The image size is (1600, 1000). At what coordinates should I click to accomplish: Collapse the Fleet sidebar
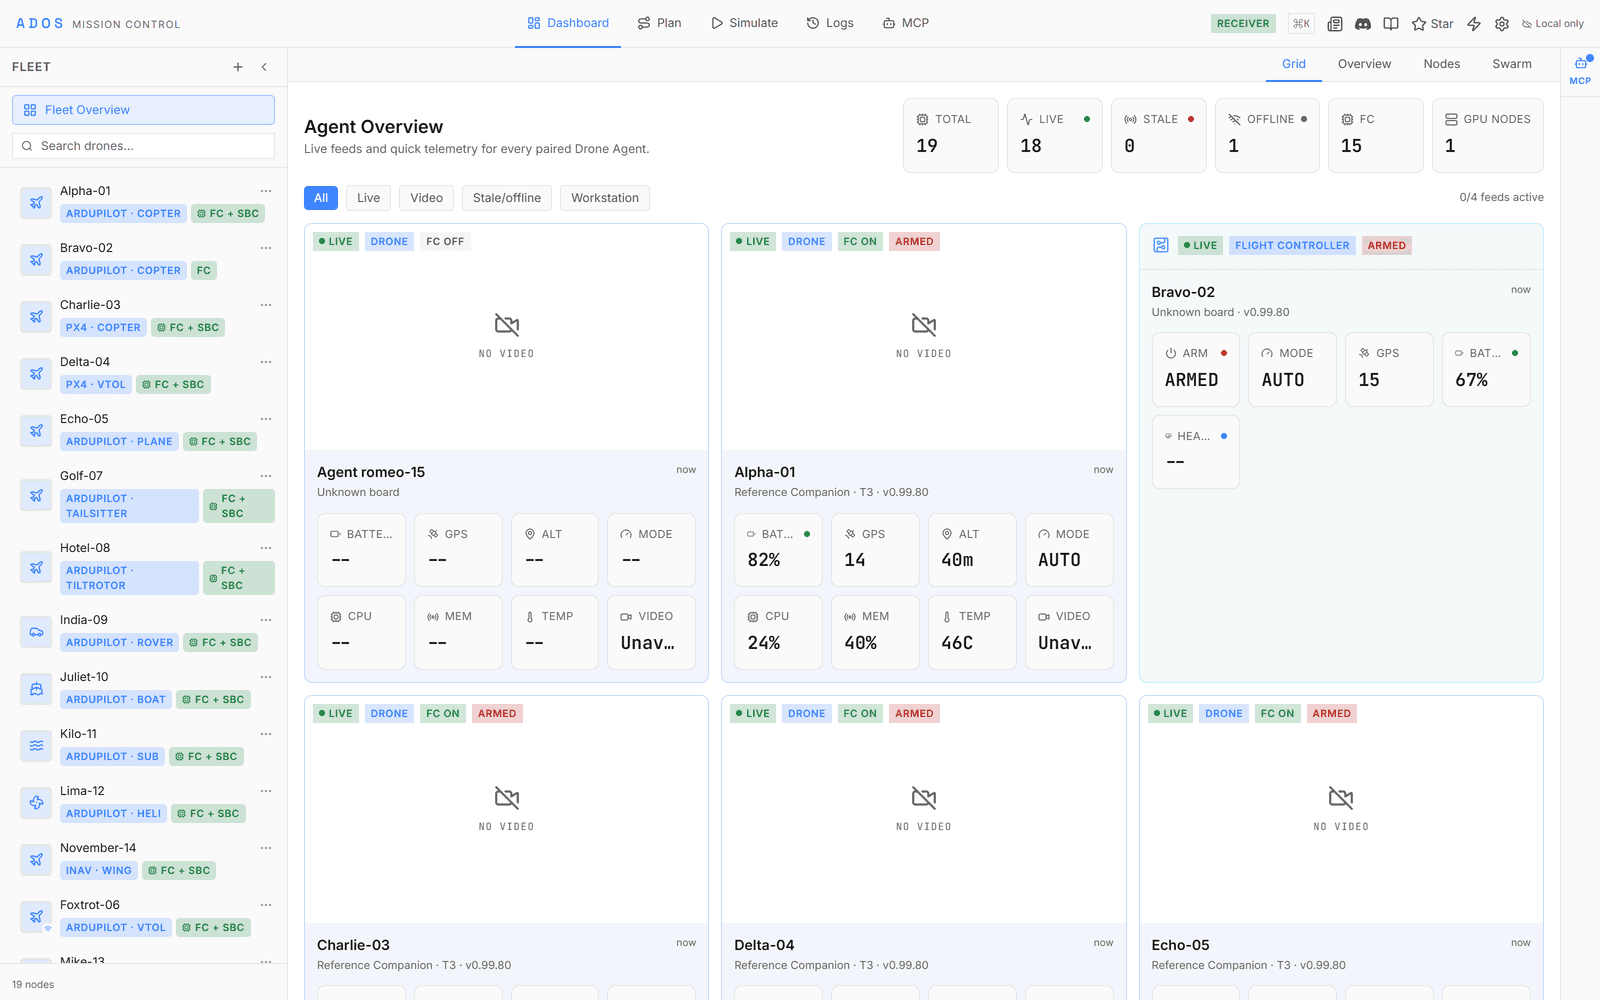(x=264, y=67)
